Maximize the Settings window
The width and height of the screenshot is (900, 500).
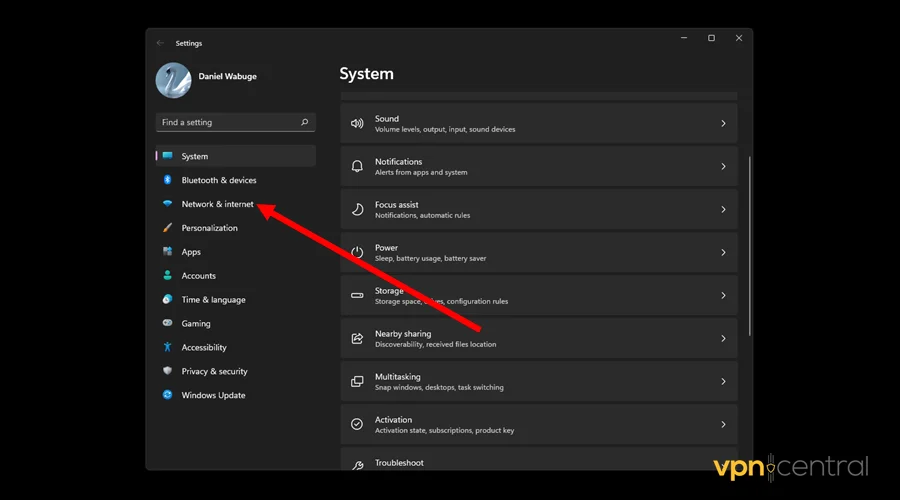[x=711, y=38]
